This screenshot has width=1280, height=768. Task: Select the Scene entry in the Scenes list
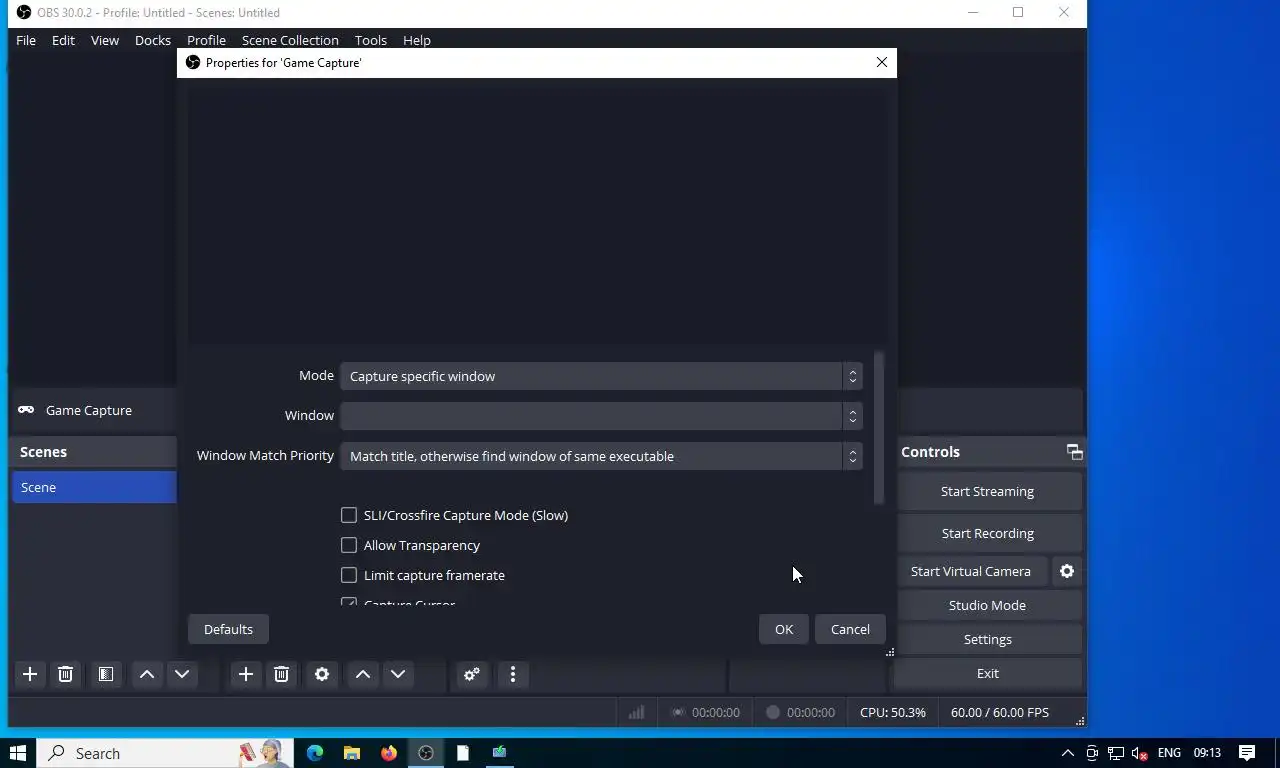click(x=94, y=487)
